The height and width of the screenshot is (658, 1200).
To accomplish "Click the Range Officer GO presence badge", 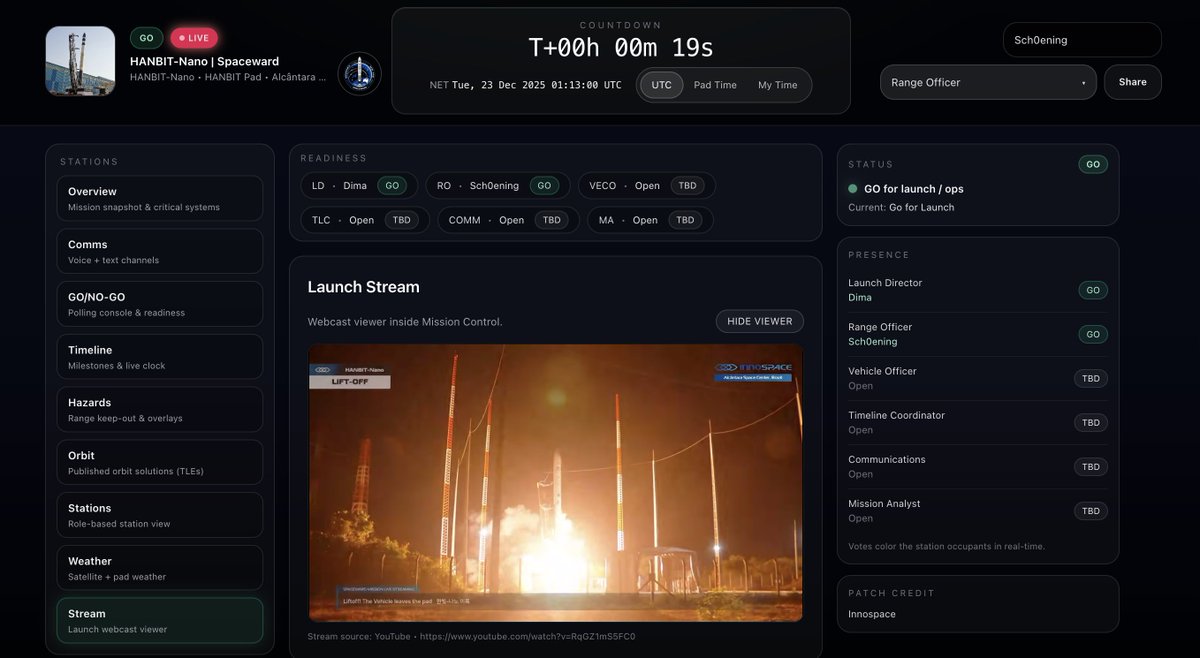I will point(1093,334).
